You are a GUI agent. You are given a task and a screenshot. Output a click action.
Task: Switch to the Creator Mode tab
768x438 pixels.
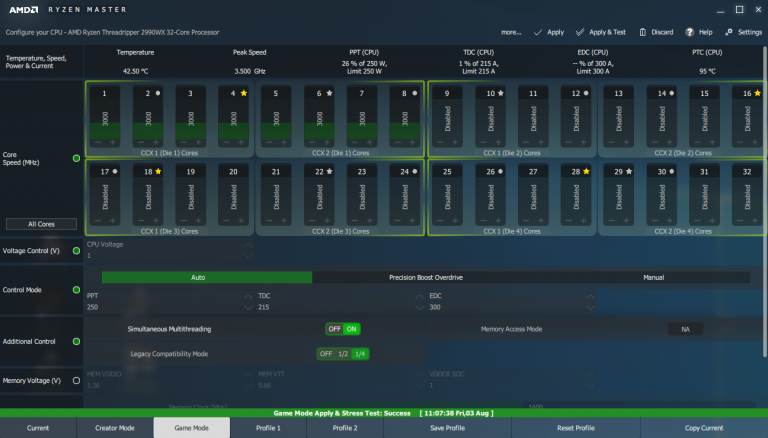point(115,428)
